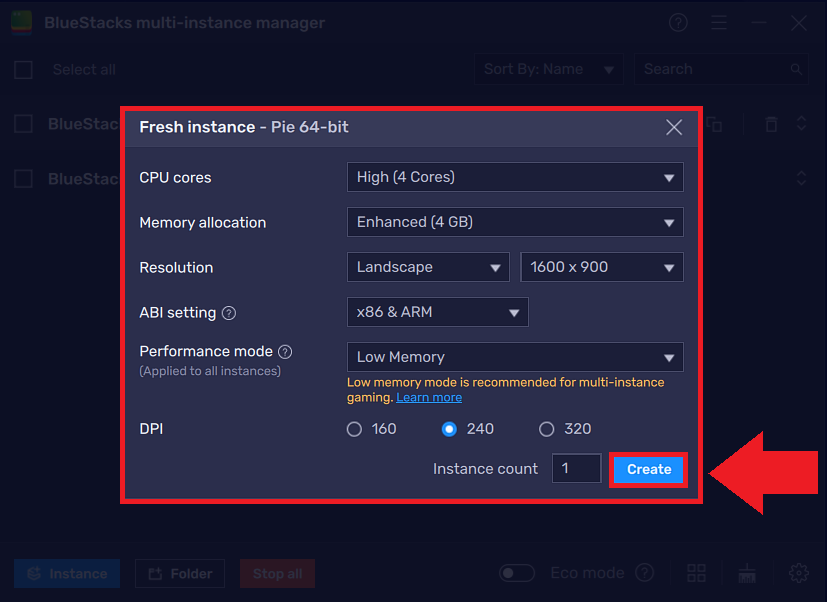Open the Memory allocation dropdown
The height and width of the screenshot is (602, 827).
click(x=515, y=222)
